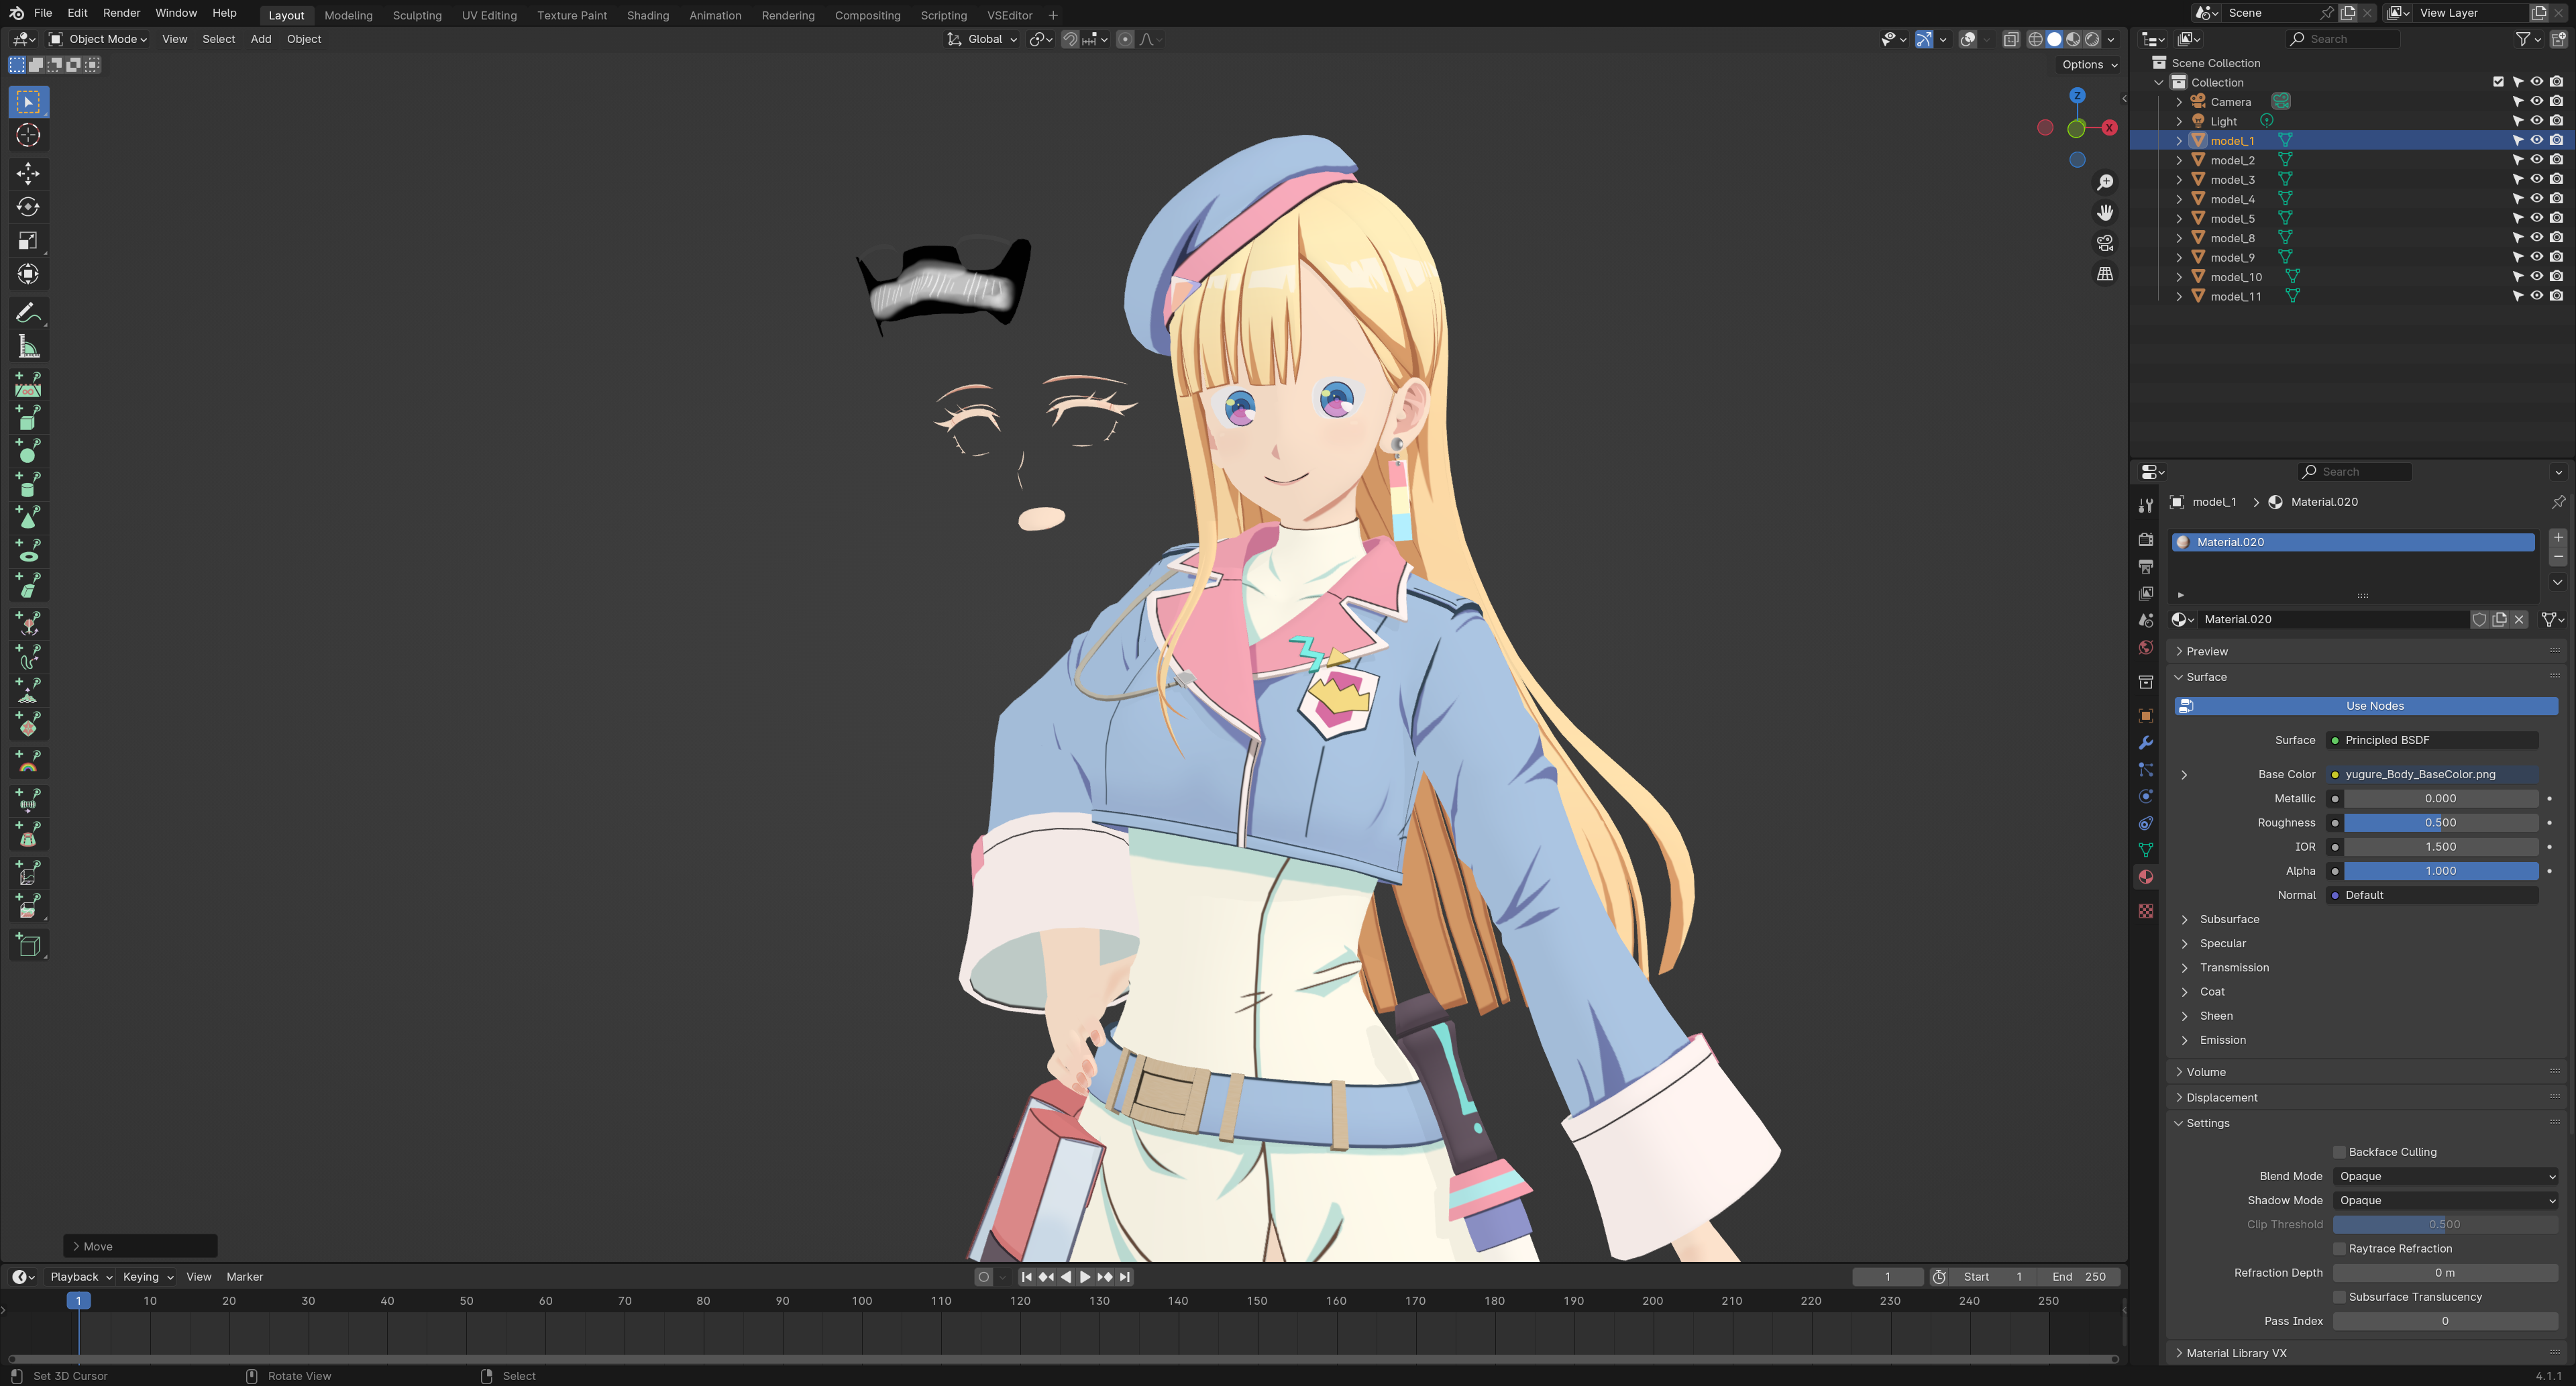This screenshot has width=2576, height=1386.
Task: Select the Annotate tool
Action: click(28, 313)
